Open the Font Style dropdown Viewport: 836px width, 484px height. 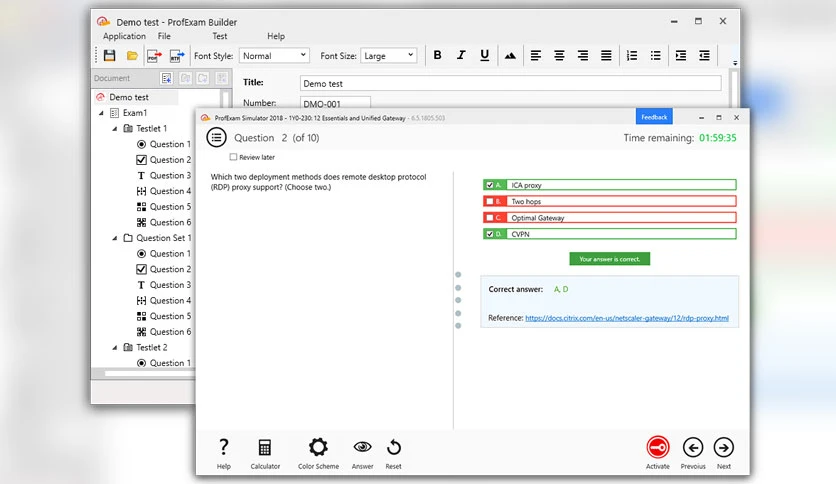274,55
